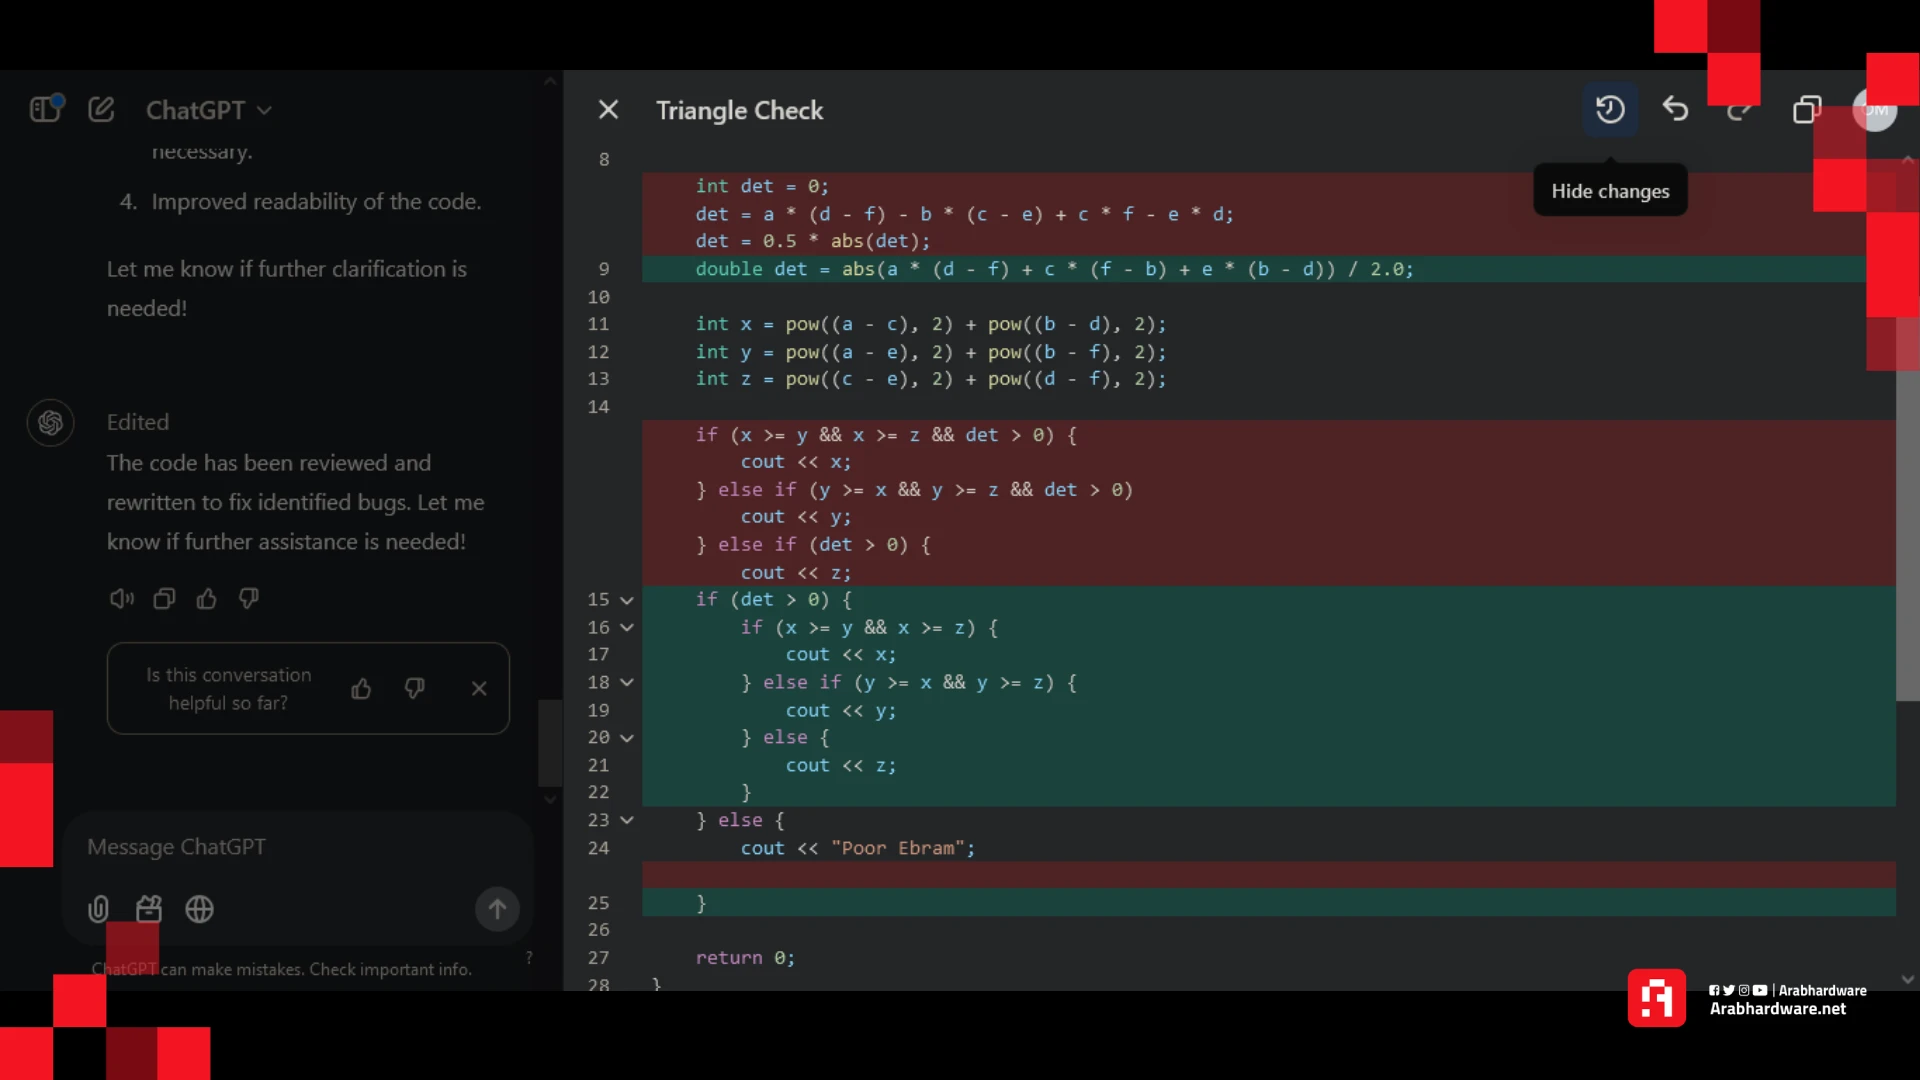Click the undo previous version arrow

pos(1675,109)
